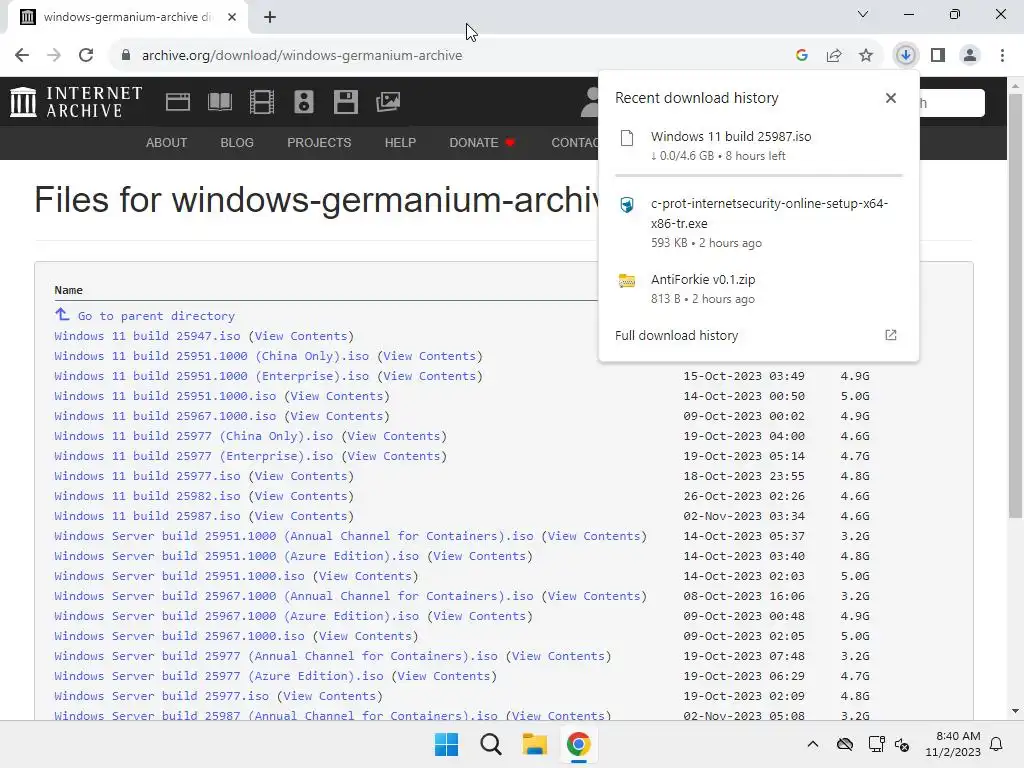Click the muted volume tray icon
The image size is (1024, 768).
[903, 744]
